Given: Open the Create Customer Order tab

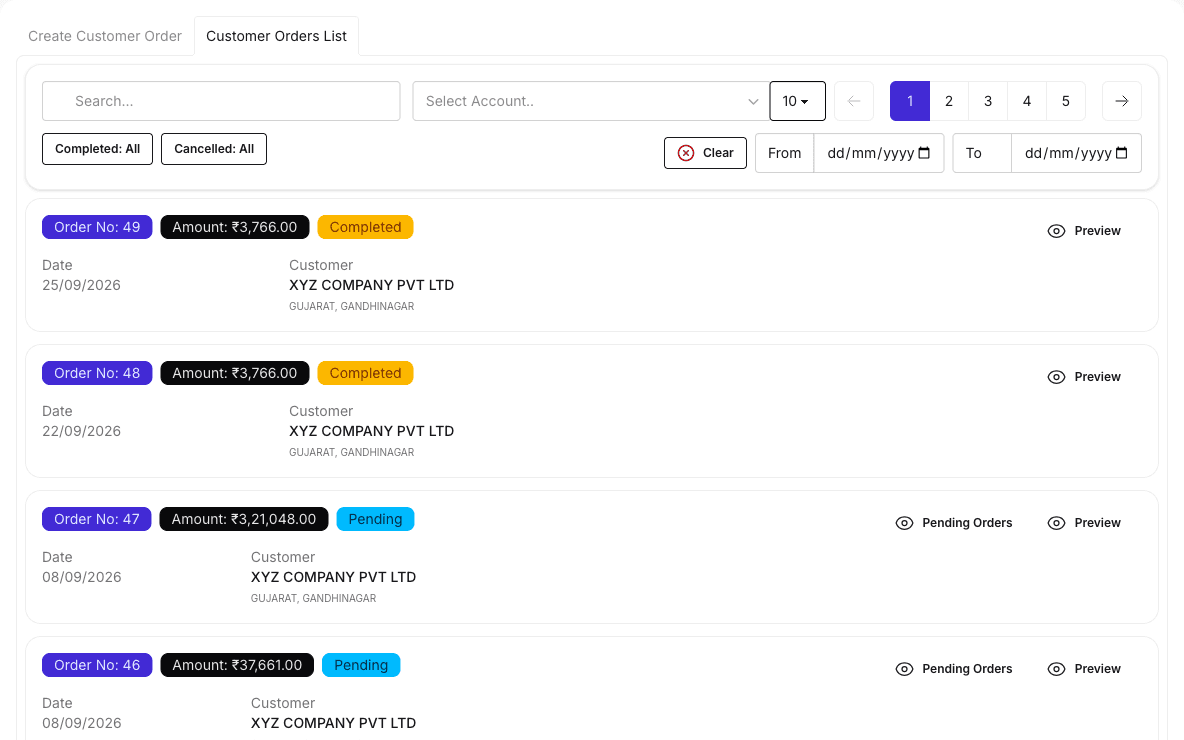Looking at the screenshot, I should point(105,36).
